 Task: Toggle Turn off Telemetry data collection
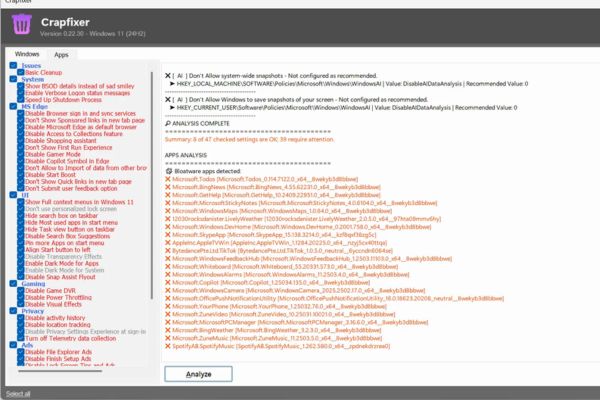(x=21, y=338)
